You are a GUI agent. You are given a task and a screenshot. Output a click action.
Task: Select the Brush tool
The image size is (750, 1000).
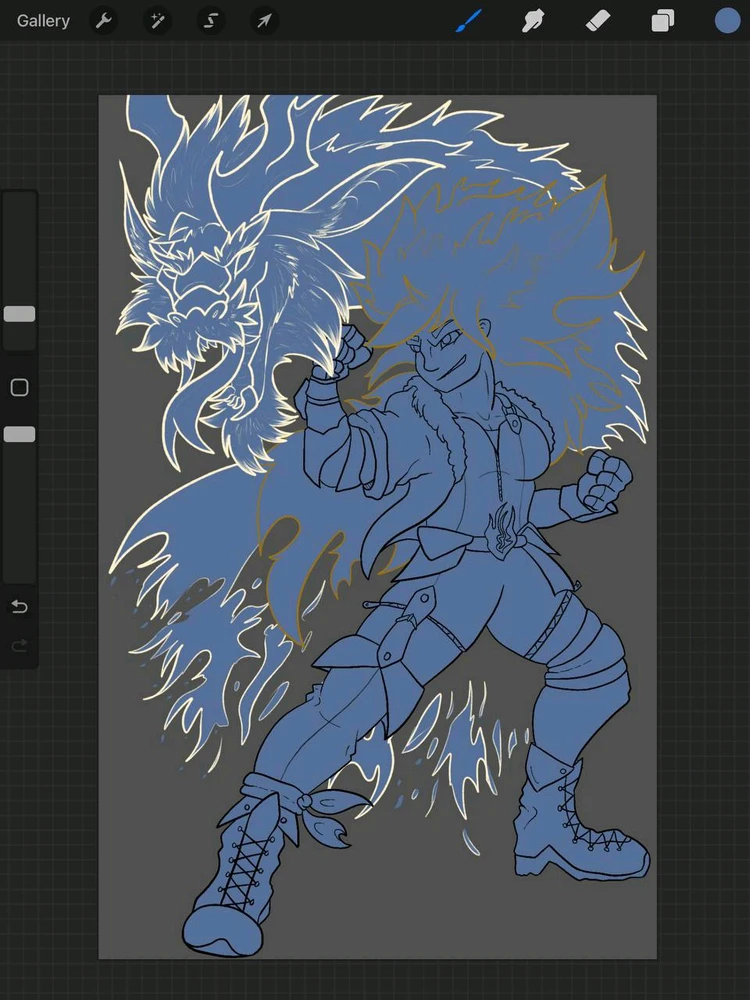pyautogui.click(x=468, y=21)
